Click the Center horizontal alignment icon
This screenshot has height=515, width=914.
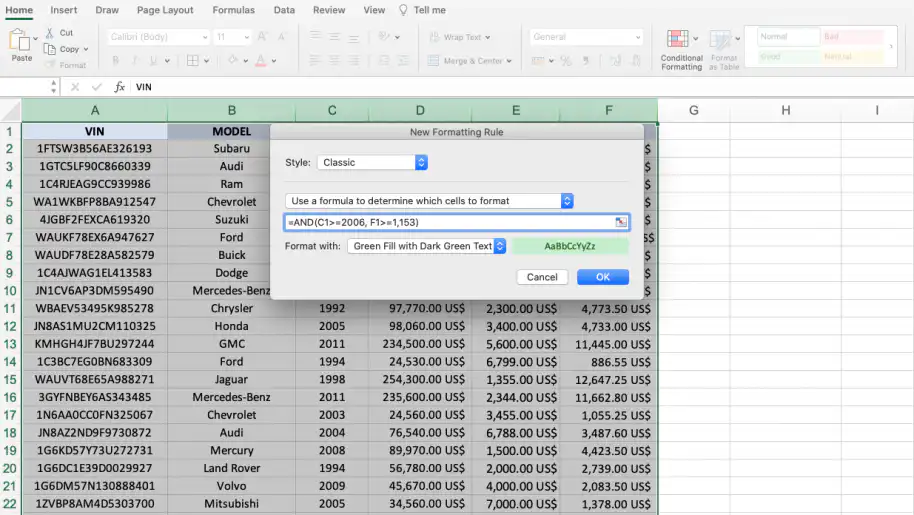(334, 60)
